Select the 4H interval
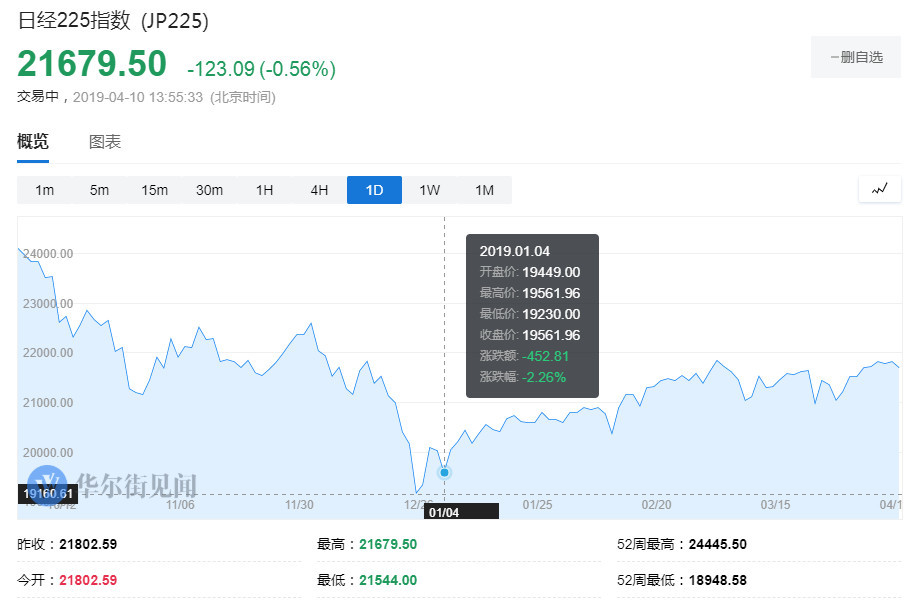This screenshot has width=911, height=602. pos(319,190)
